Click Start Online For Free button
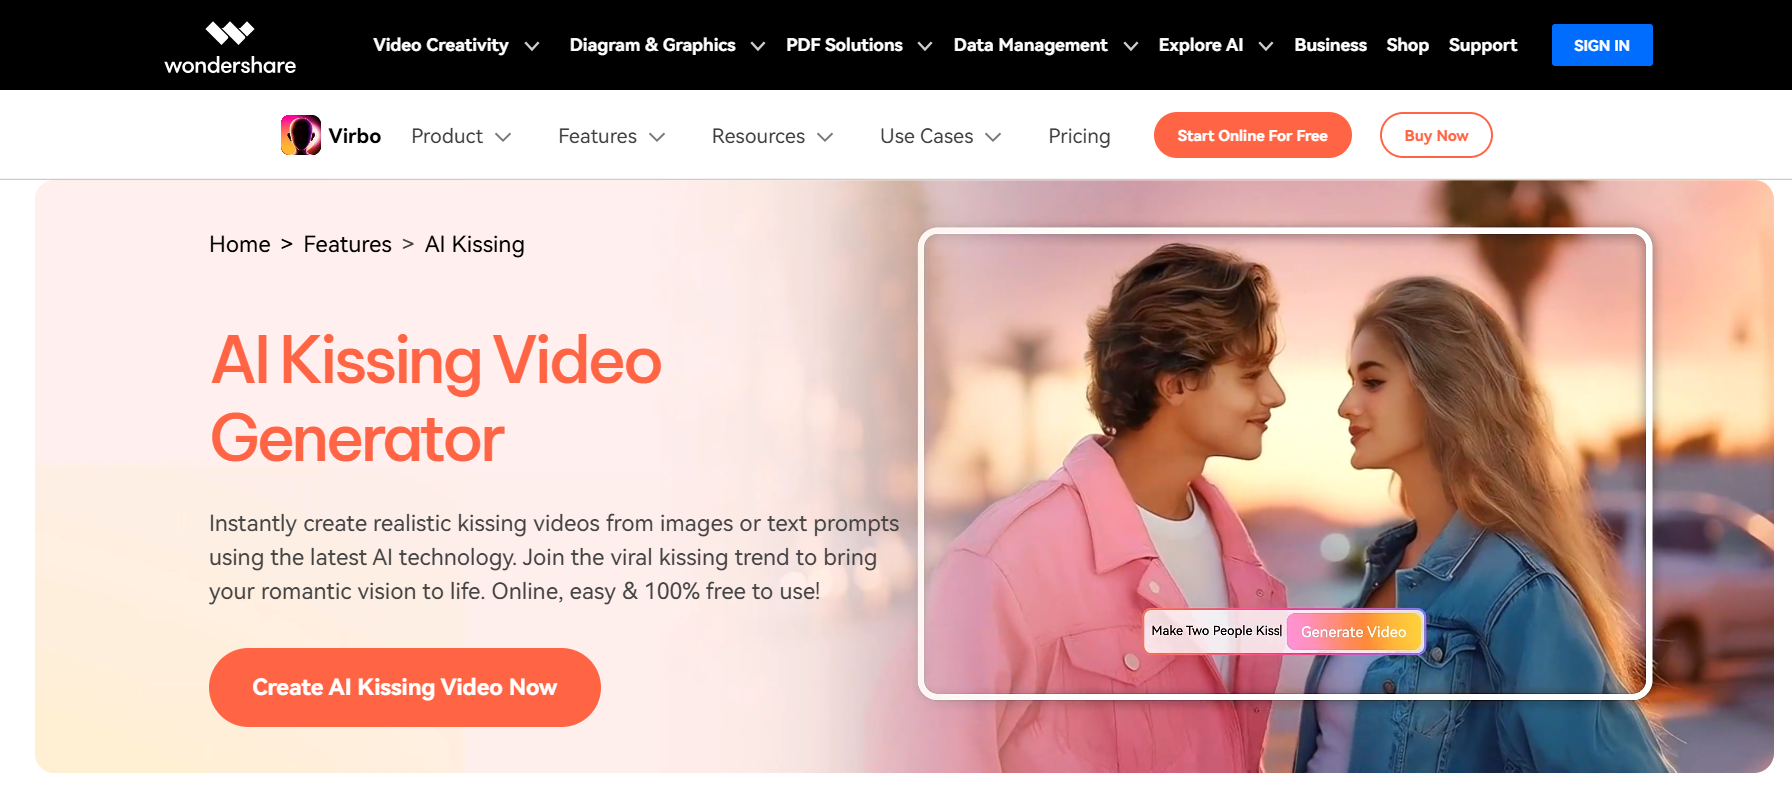1792x797 pixels. click(x=1252, y=135)
